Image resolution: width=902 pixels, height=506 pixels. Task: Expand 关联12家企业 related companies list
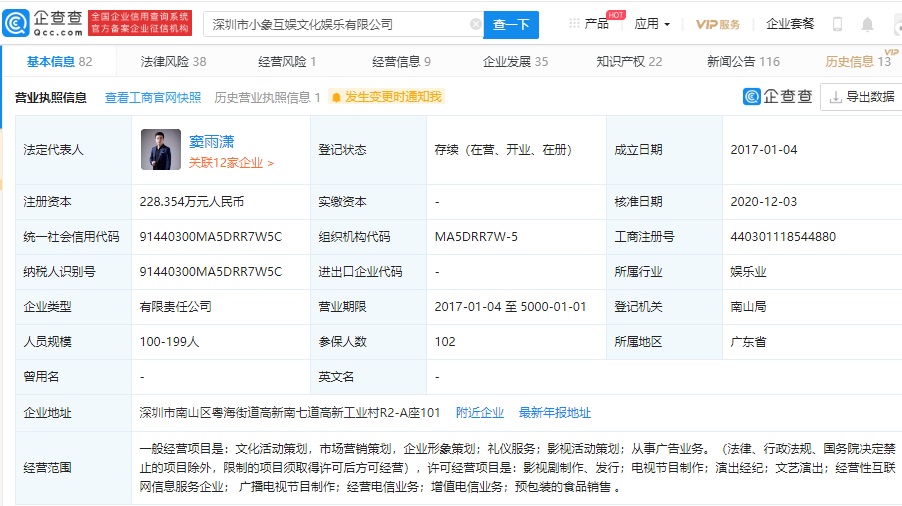tap(231, 162)
